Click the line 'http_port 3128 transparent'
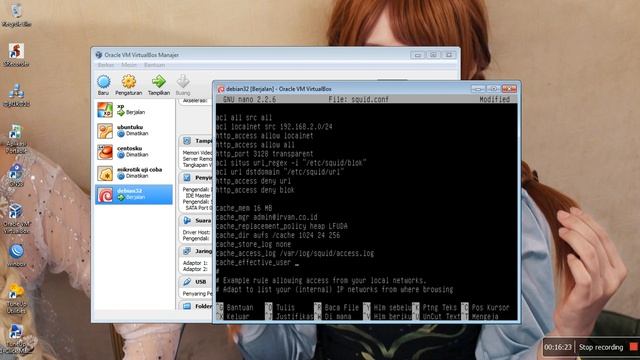This screenshot has width=640, height=360. [265, 154]
